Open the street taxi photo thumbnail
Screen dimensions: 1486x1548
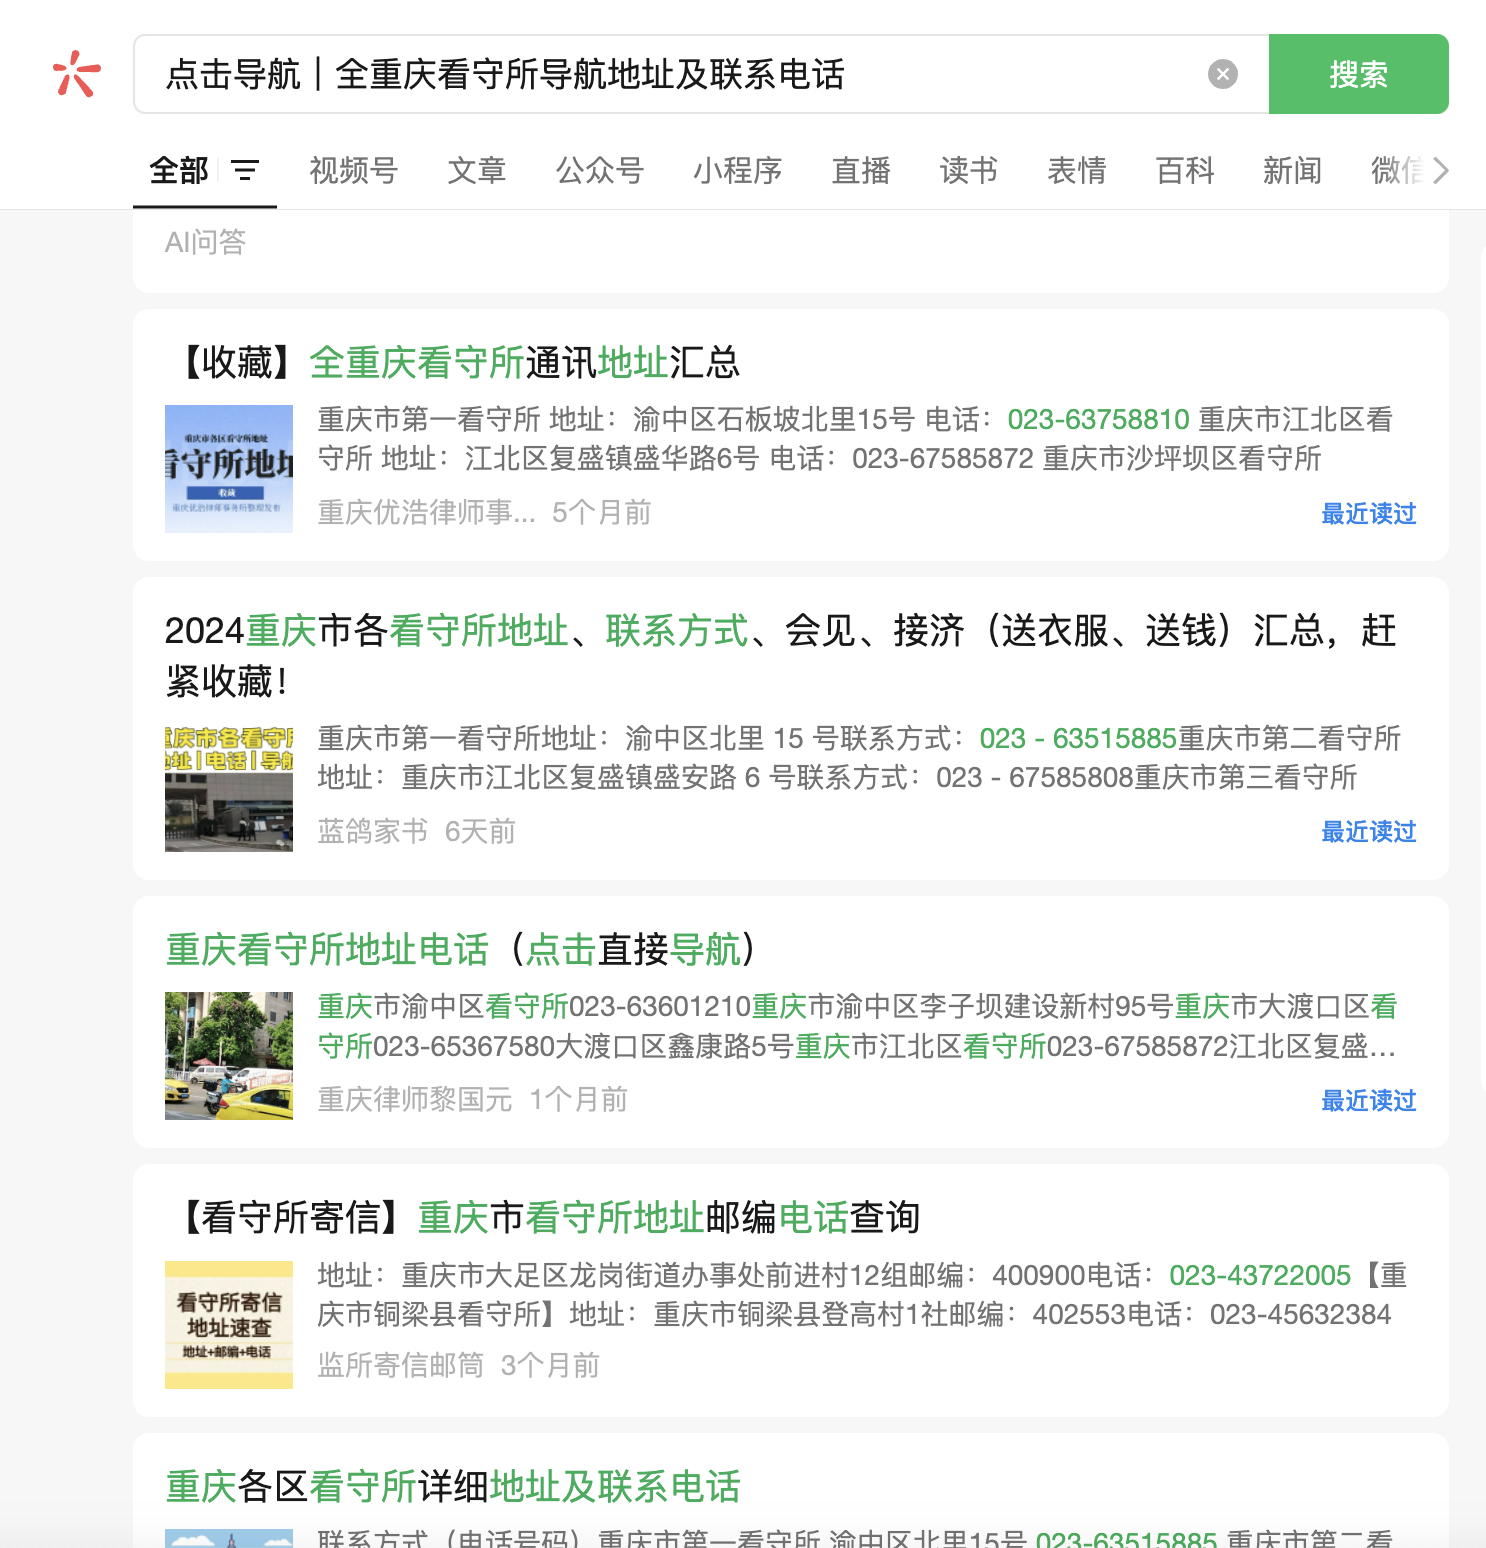(x=229, y=1056)
